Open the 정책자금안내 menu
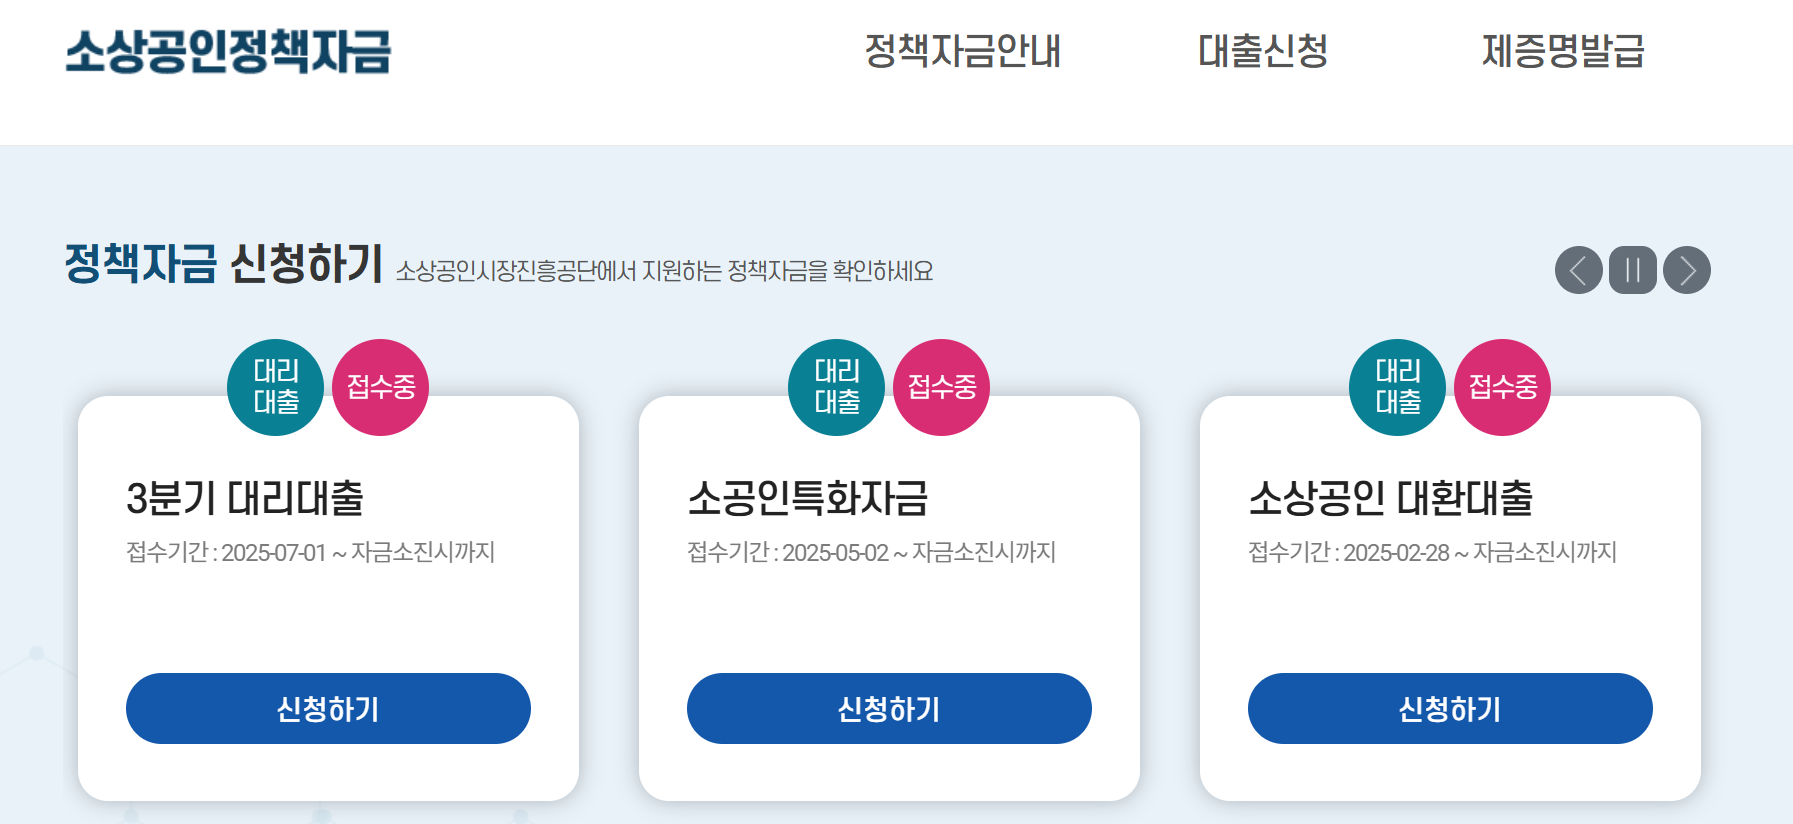1793x824 pixels. tap(962, 51)
